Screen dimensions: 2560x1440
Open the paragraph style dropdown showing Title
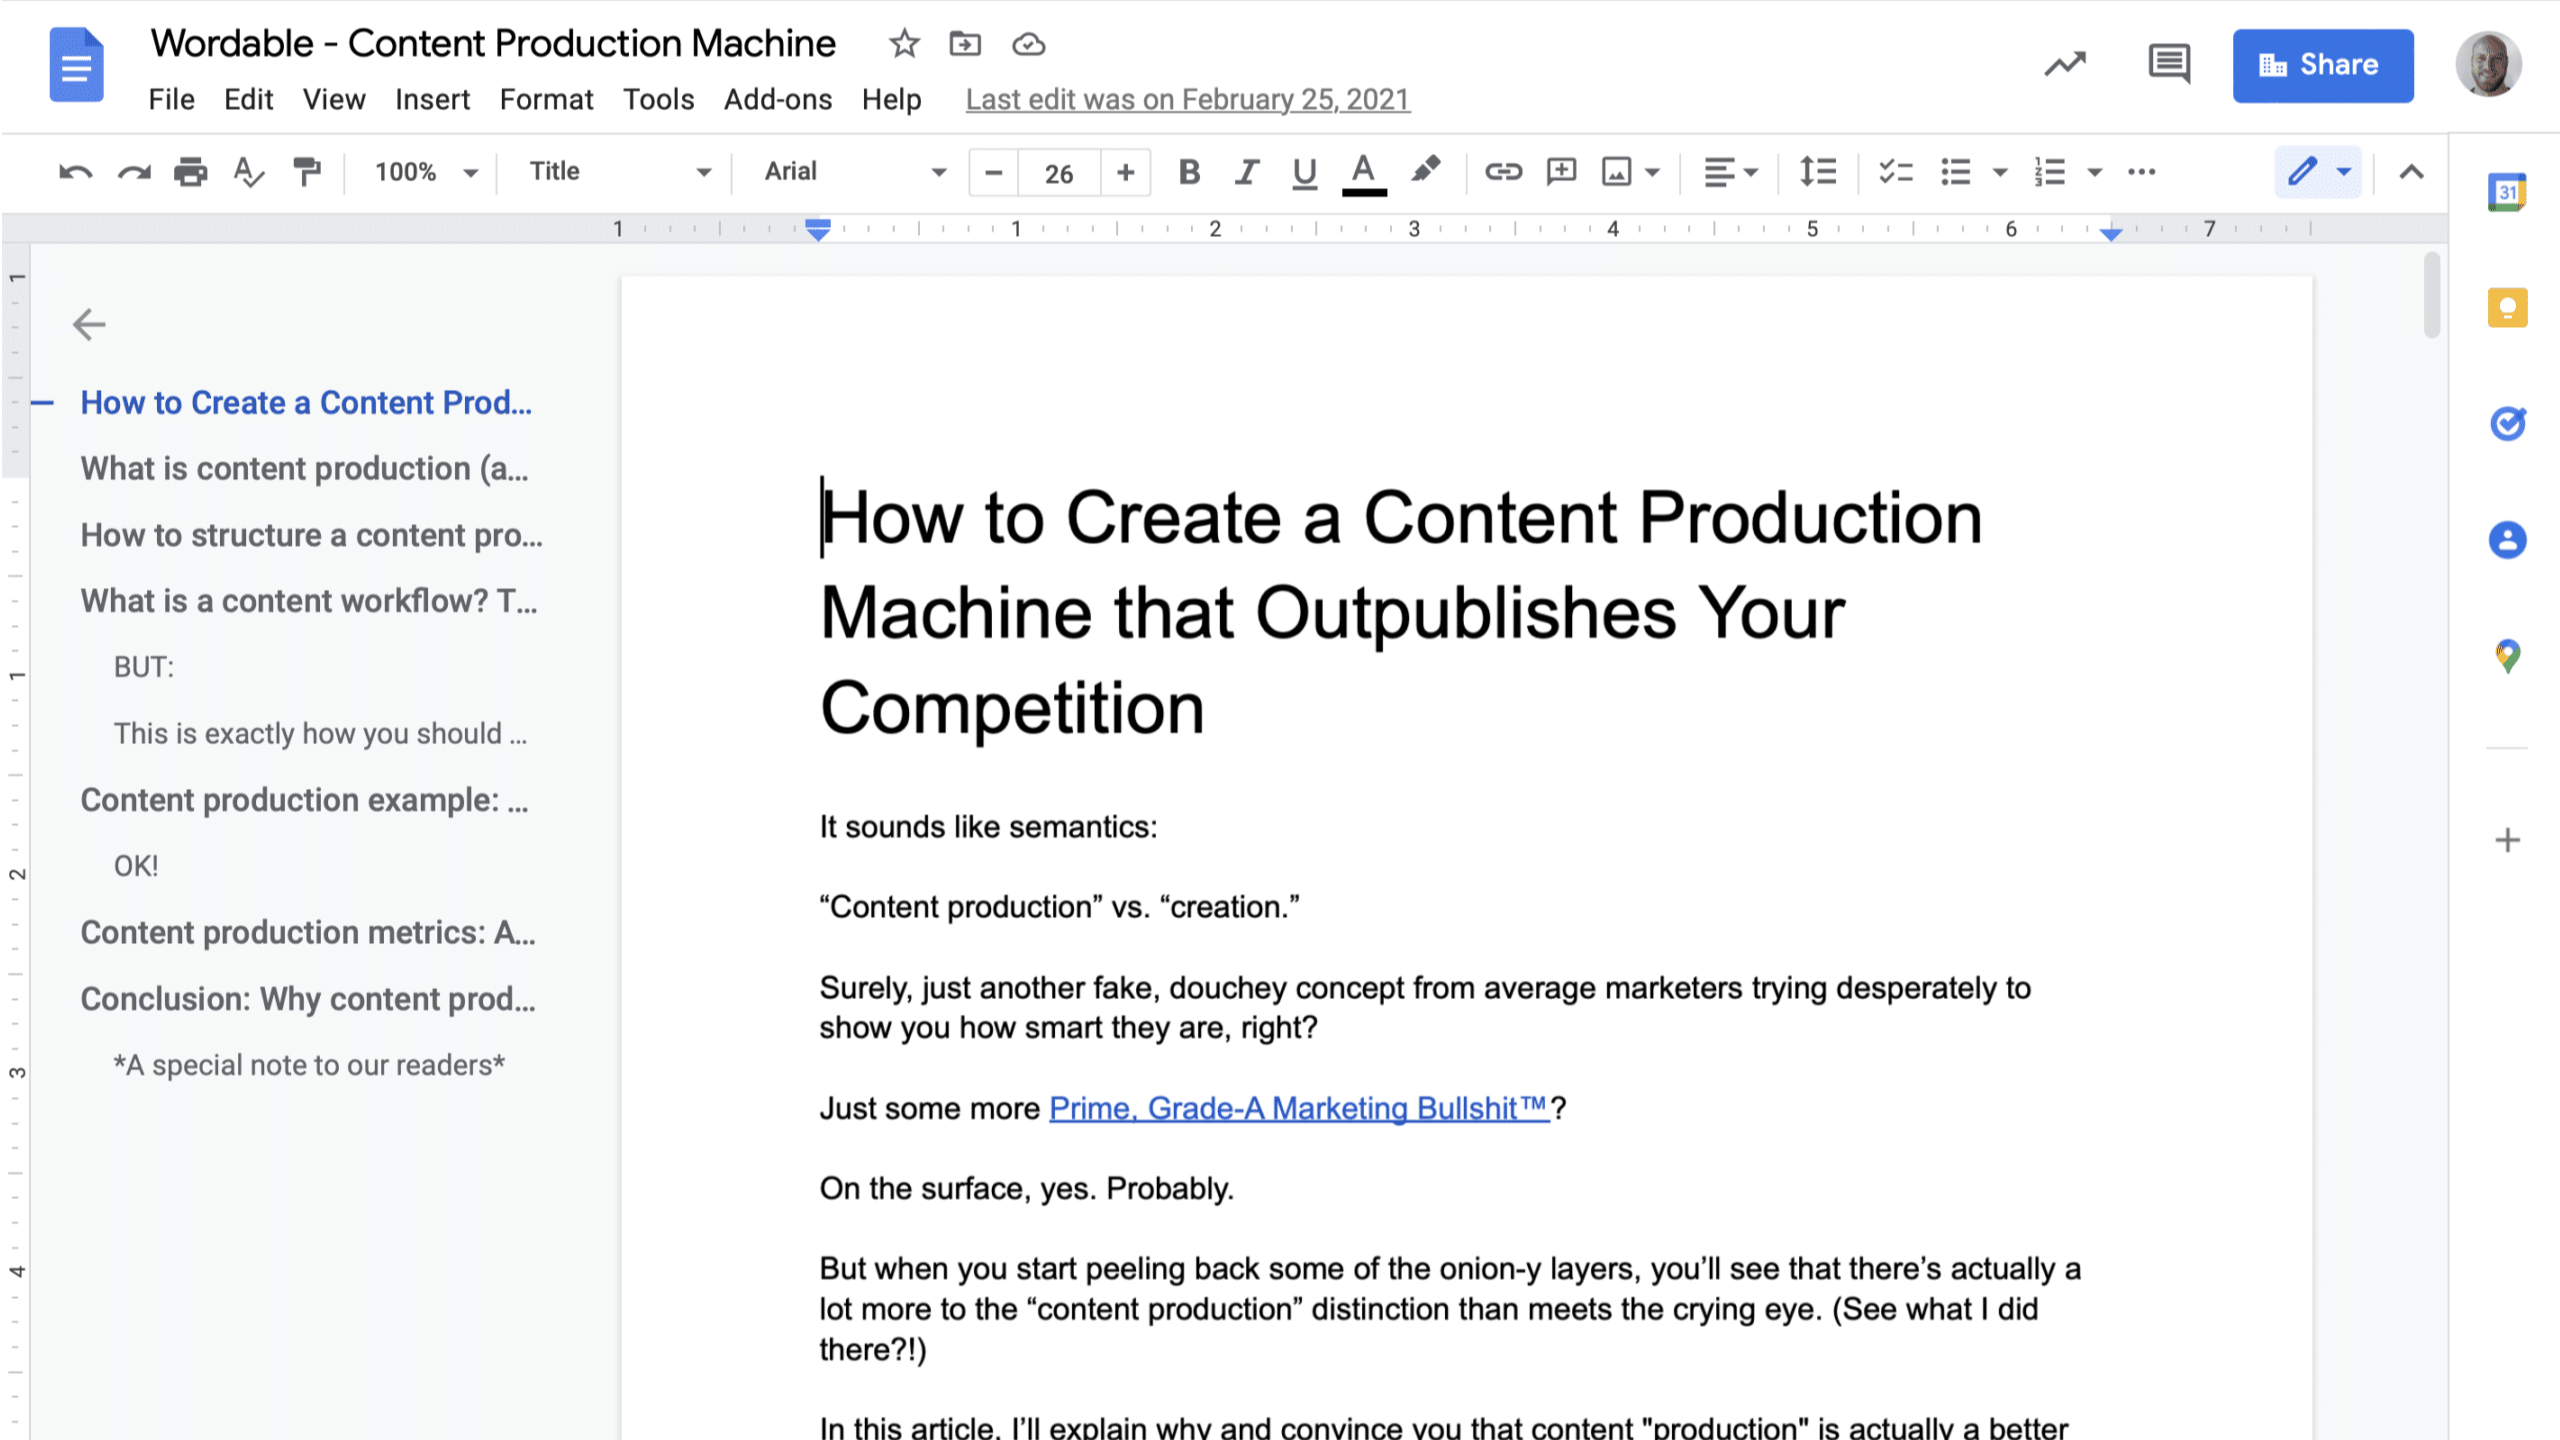[612, 171]
